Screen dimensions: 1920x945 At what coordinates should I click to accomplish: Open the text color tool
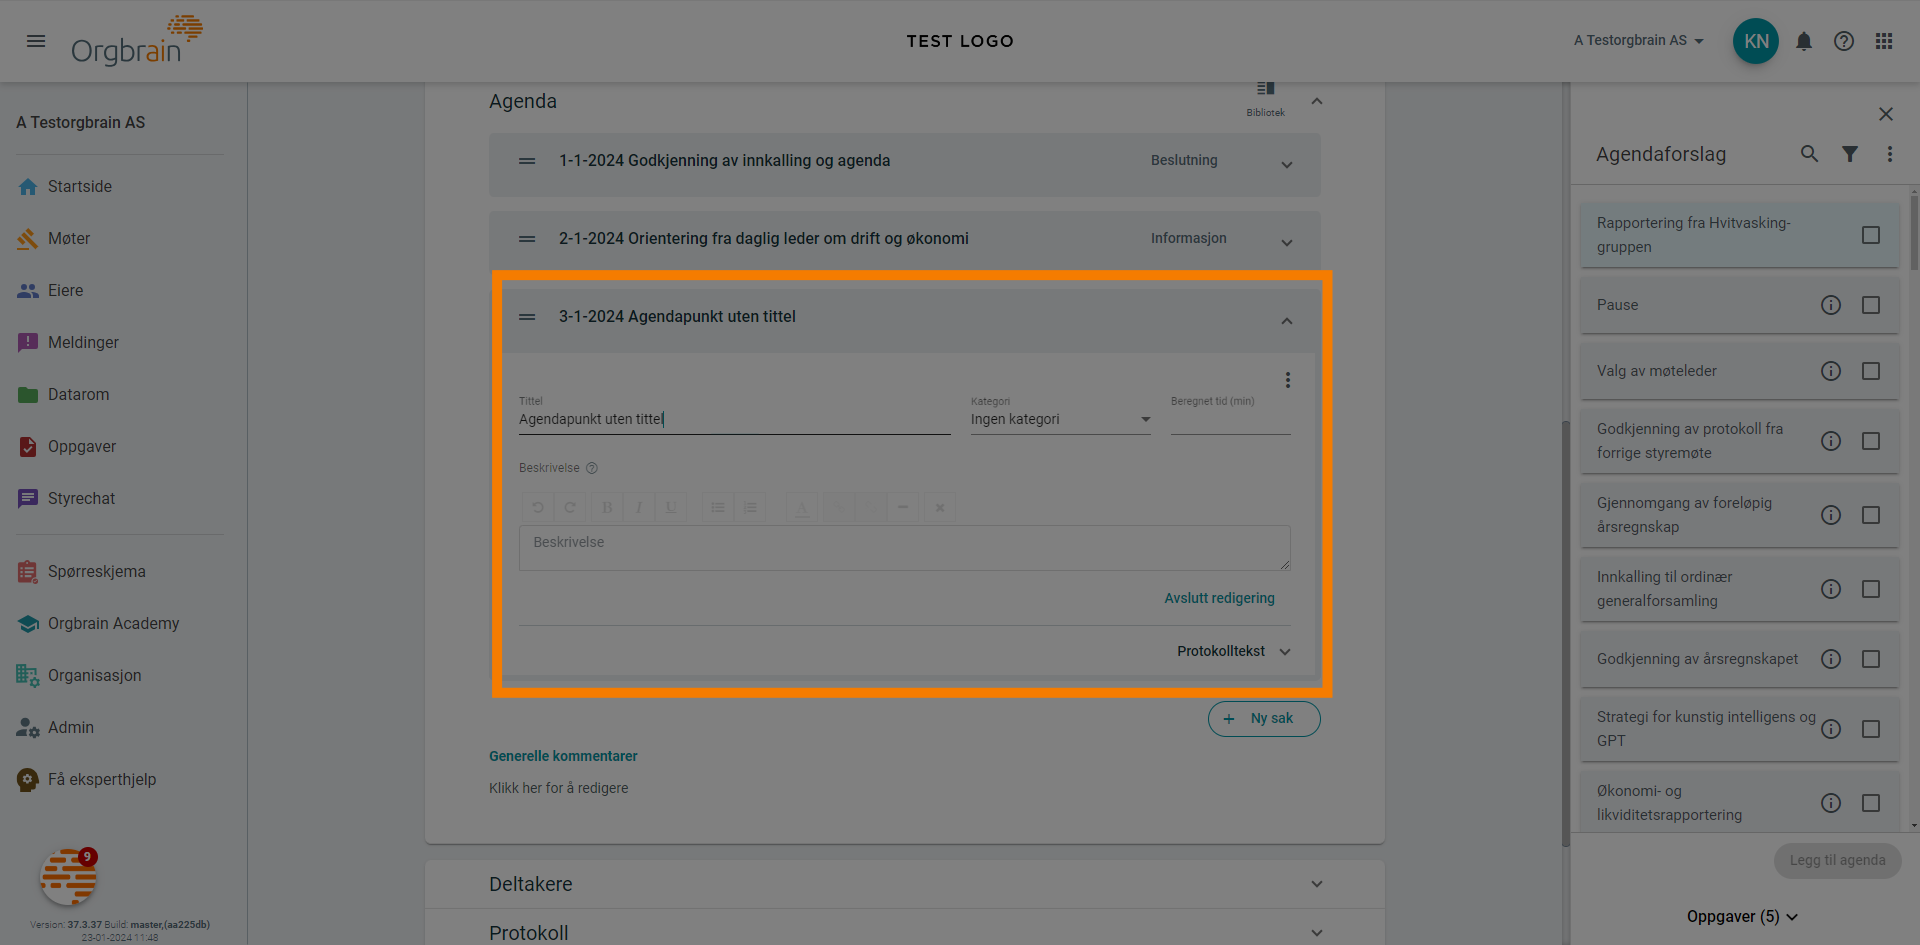pyautogui.click(x=802, y=508)
